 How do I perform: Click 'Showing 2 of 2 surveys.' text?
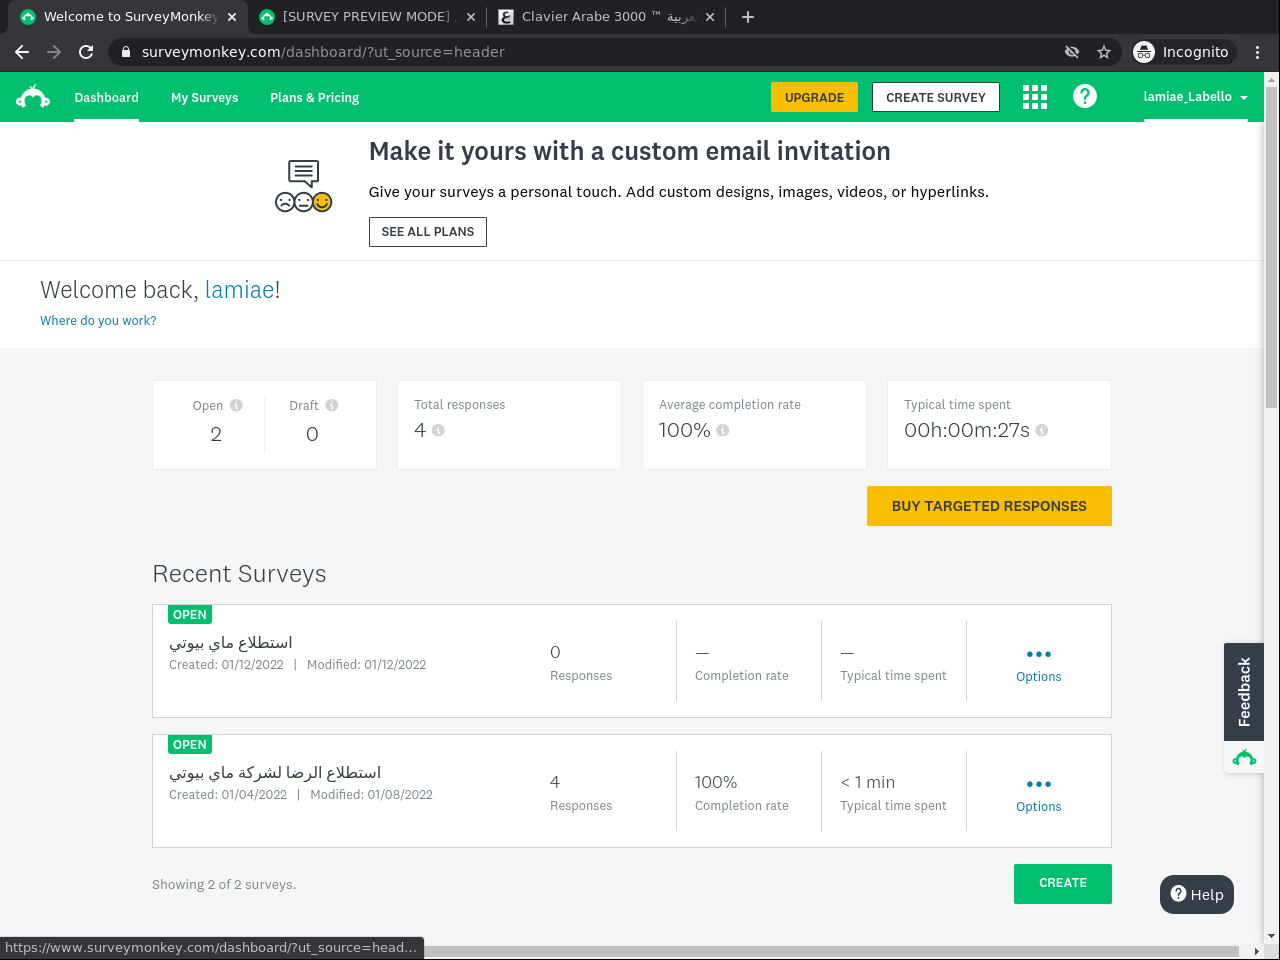point(224,885)
